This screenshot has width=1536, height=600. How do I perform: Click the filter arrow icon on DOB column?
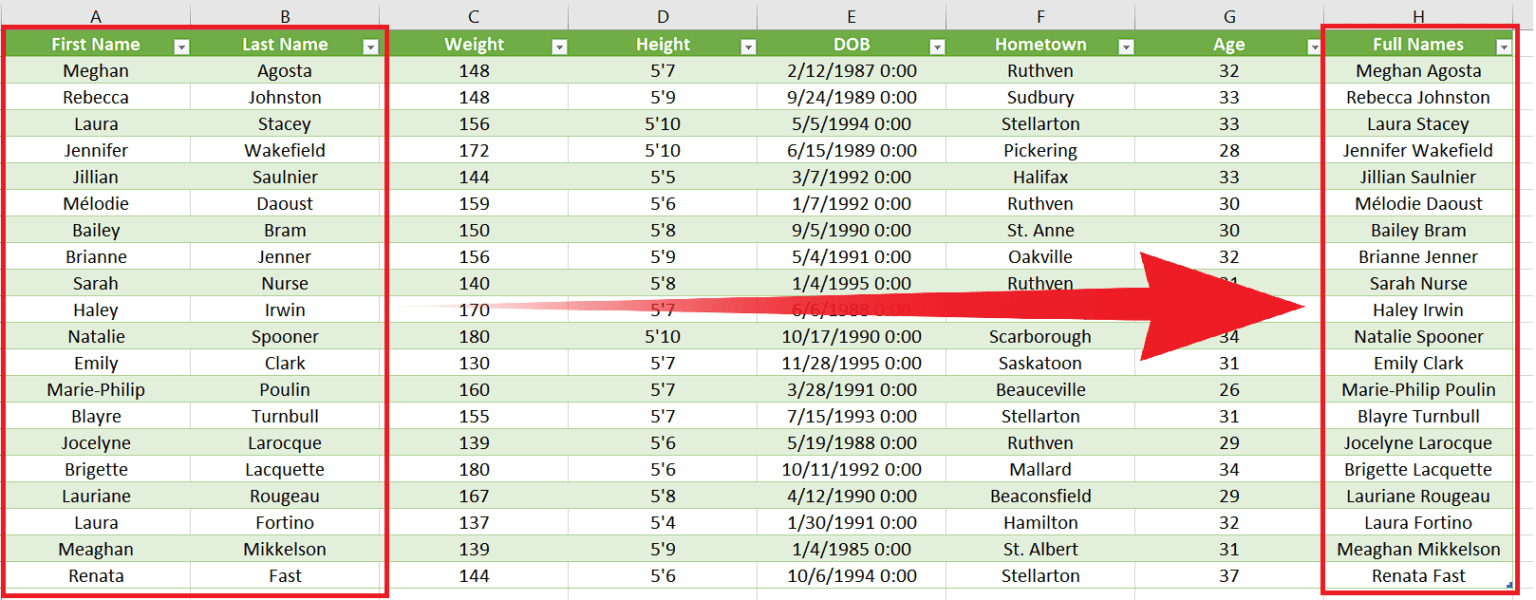(x=937, y=45)
